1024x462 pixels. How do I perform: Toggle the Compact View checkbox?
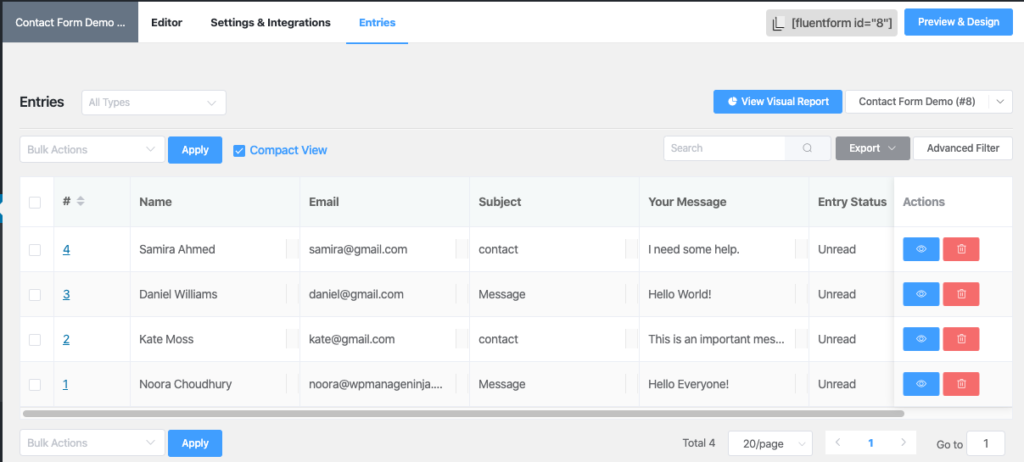(239, 150)
